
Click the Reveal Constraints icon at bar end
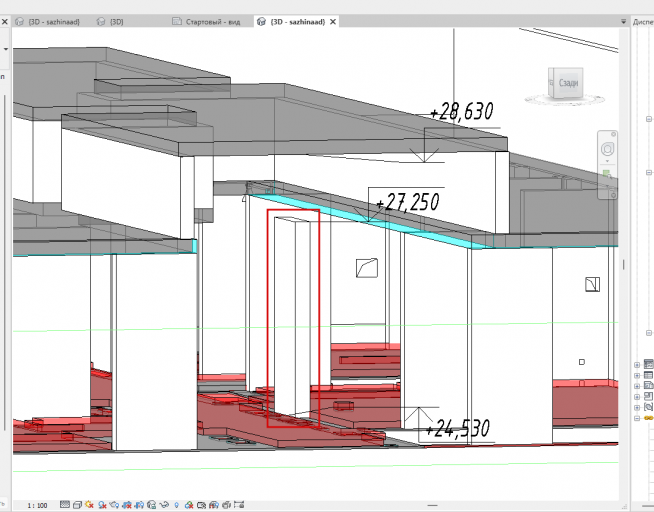(x=239, y=505)
